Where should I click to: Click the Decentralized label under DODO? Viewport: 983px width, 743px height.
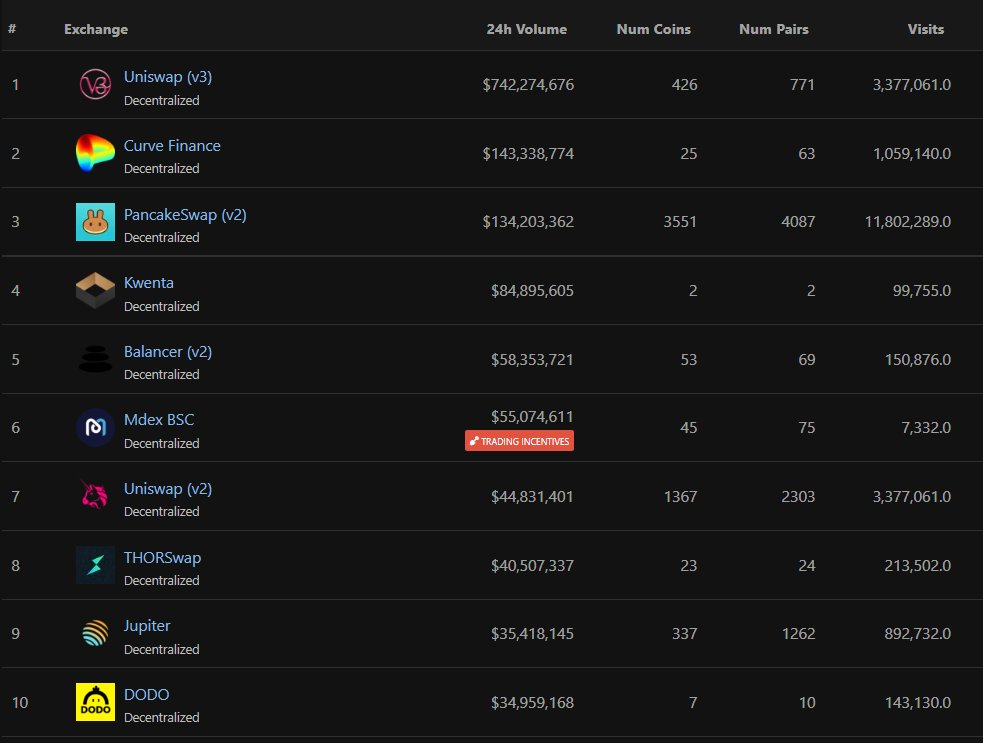click(x=162, y=717)
